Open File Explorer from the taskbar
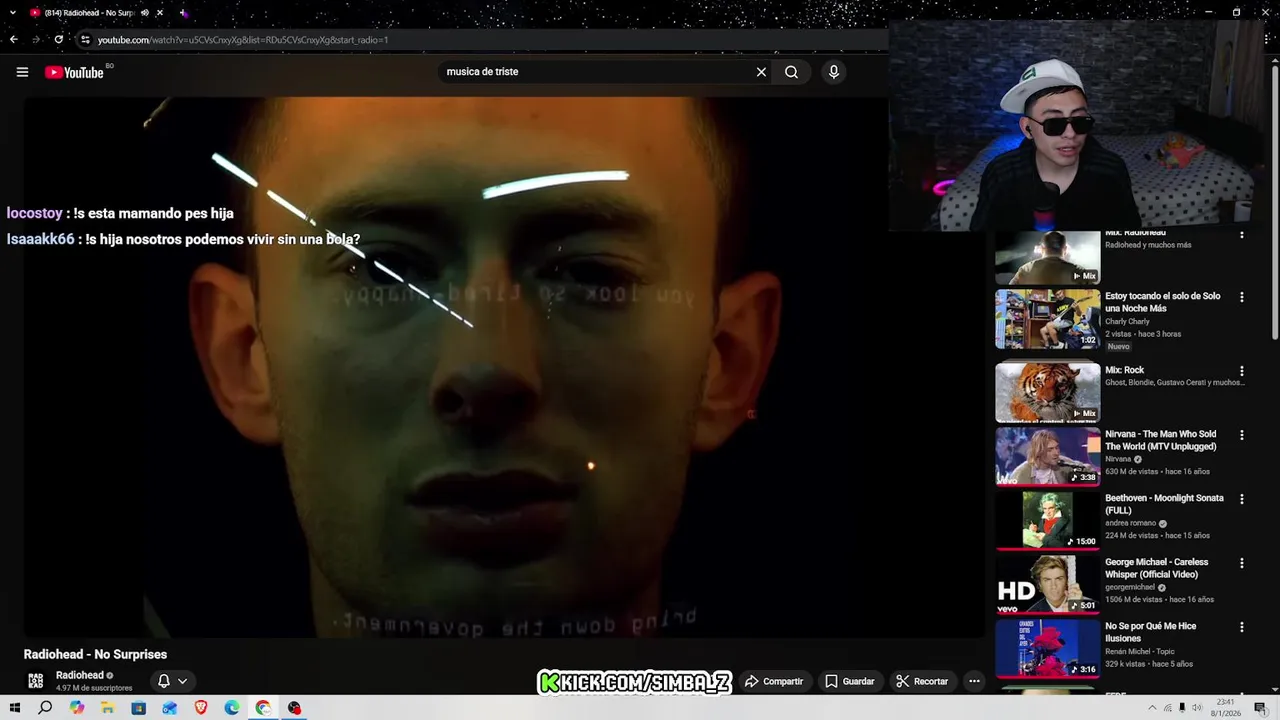Image resolution: width=1280 pixels, height=720 pixels. click(108, 708)
